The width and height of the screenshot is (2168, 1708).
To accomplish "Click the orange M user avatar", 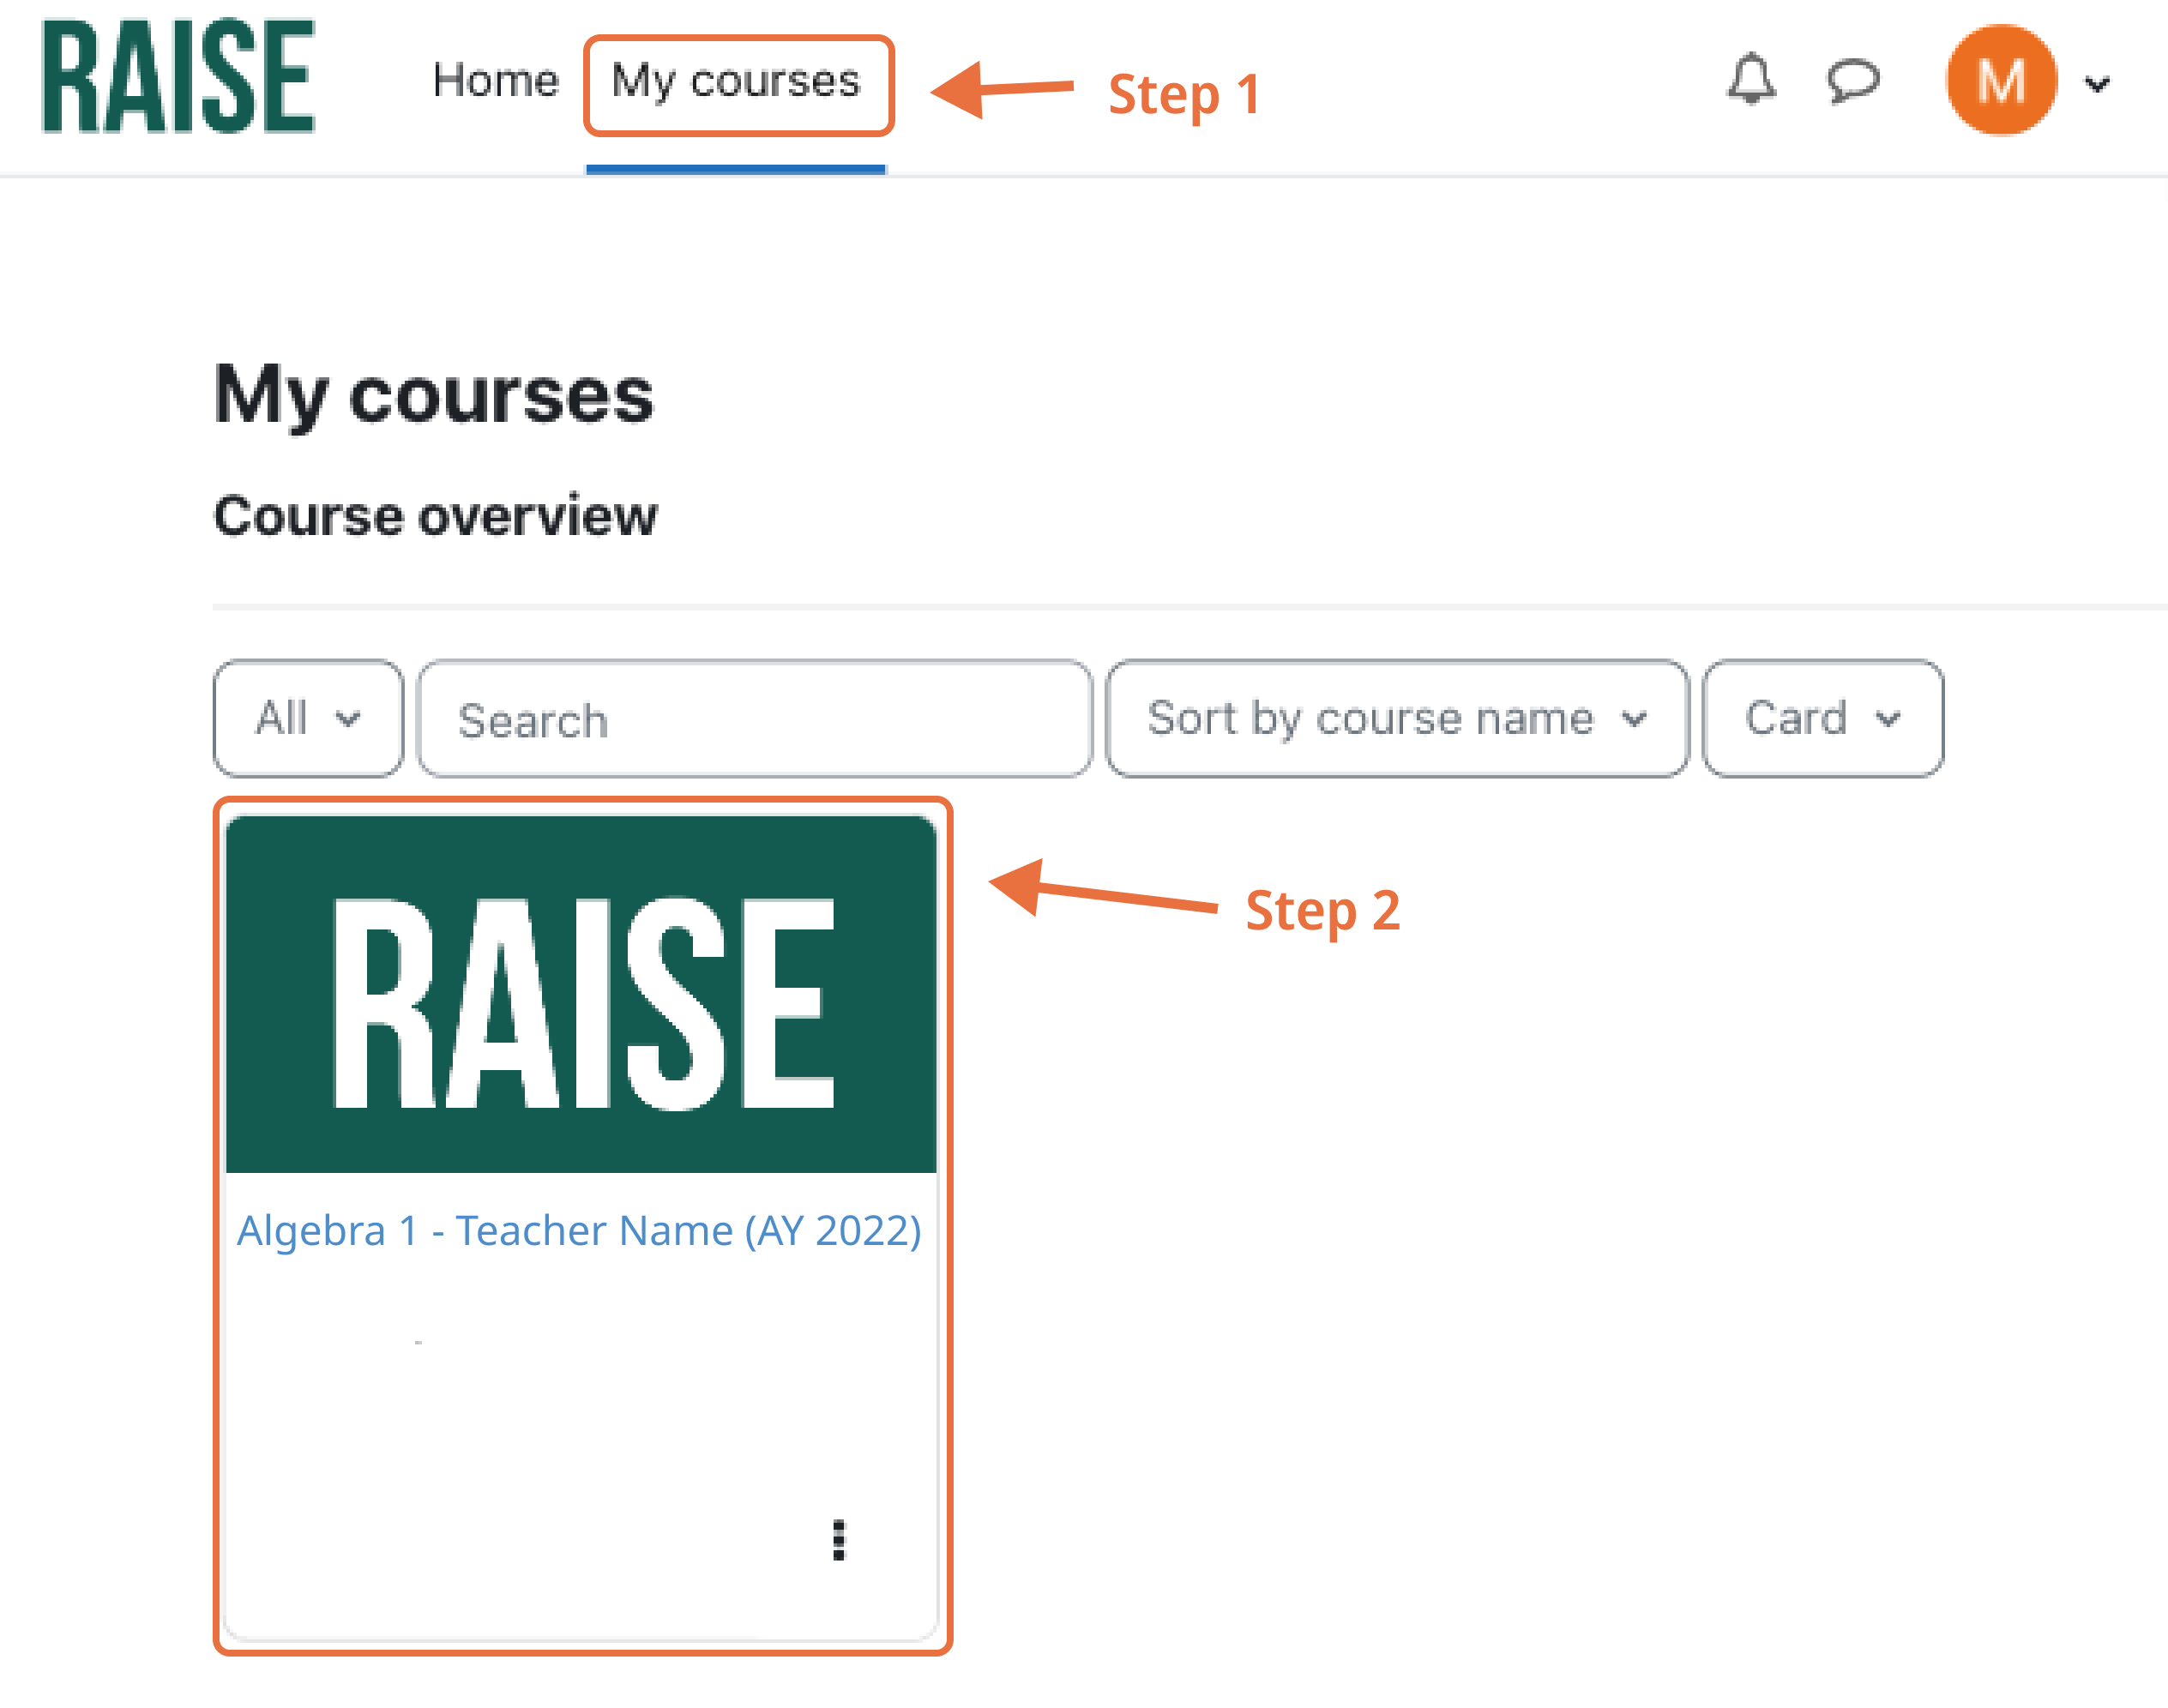I will click(x=2000, y=80).
